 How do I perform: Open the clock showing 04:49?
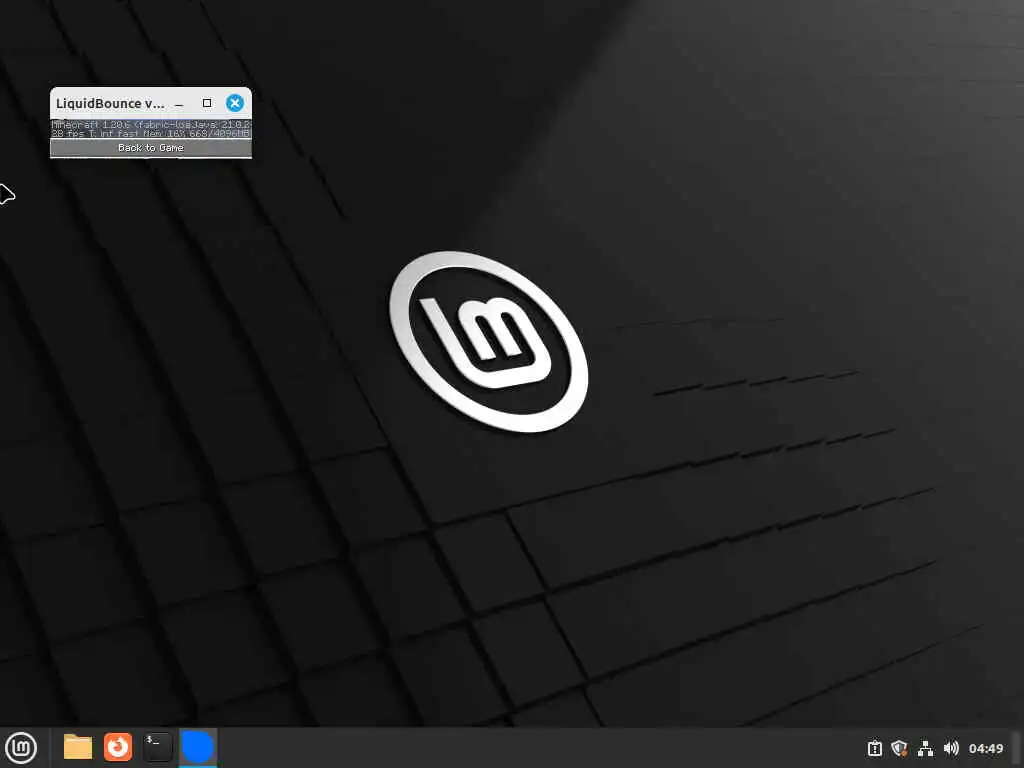tap(985, 748)
